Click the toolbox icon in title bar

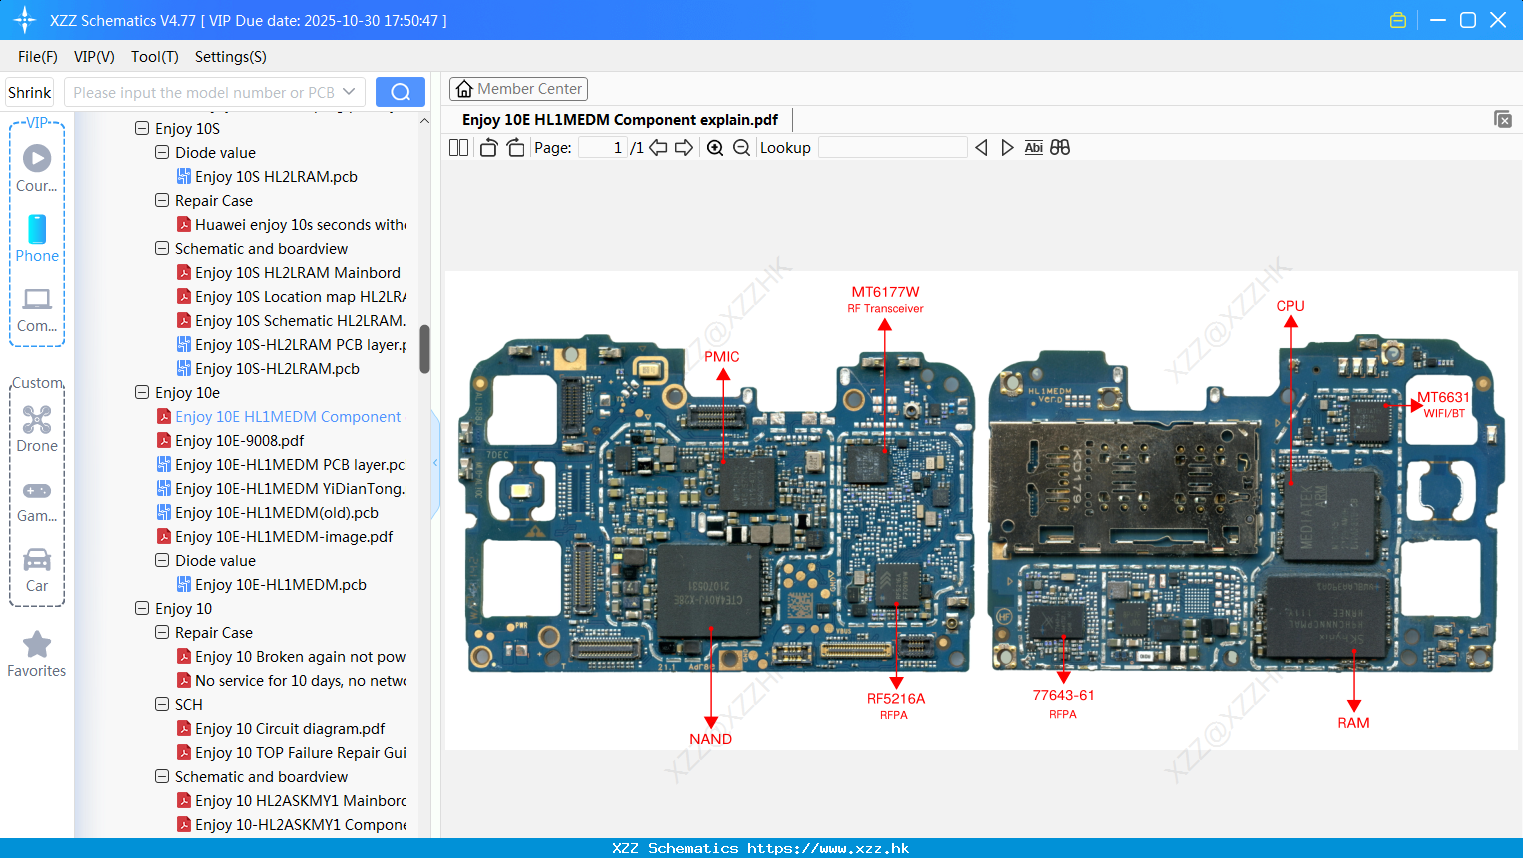click(1398, 20)
